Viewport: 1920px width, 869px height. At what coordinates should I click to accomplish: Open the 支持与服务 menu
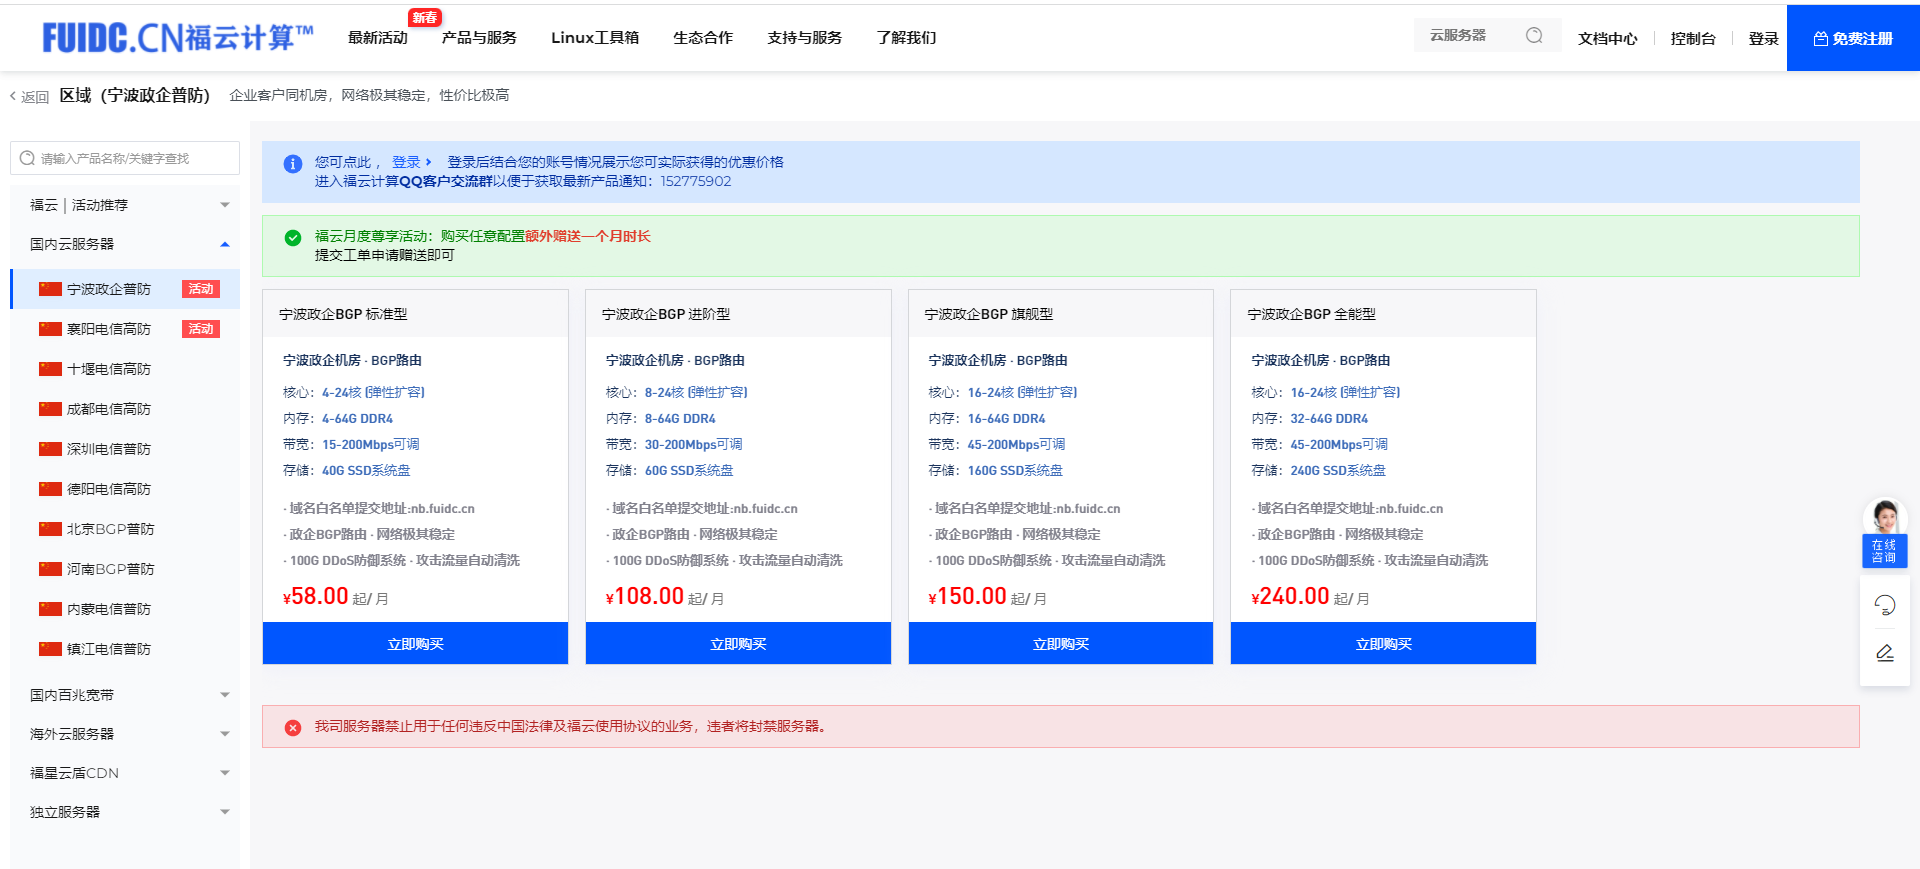point(805,38)
